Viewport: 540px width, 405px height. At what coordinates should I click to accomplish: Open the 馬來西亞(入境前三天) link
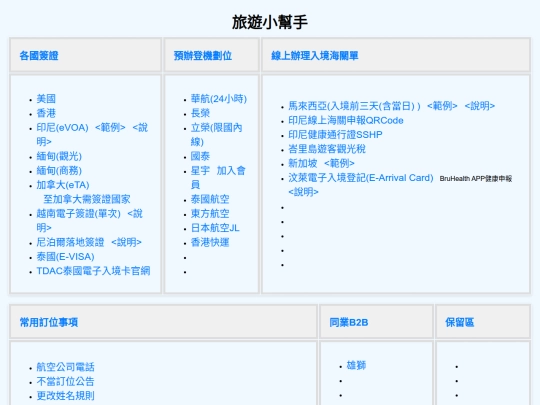click(354, 106)
